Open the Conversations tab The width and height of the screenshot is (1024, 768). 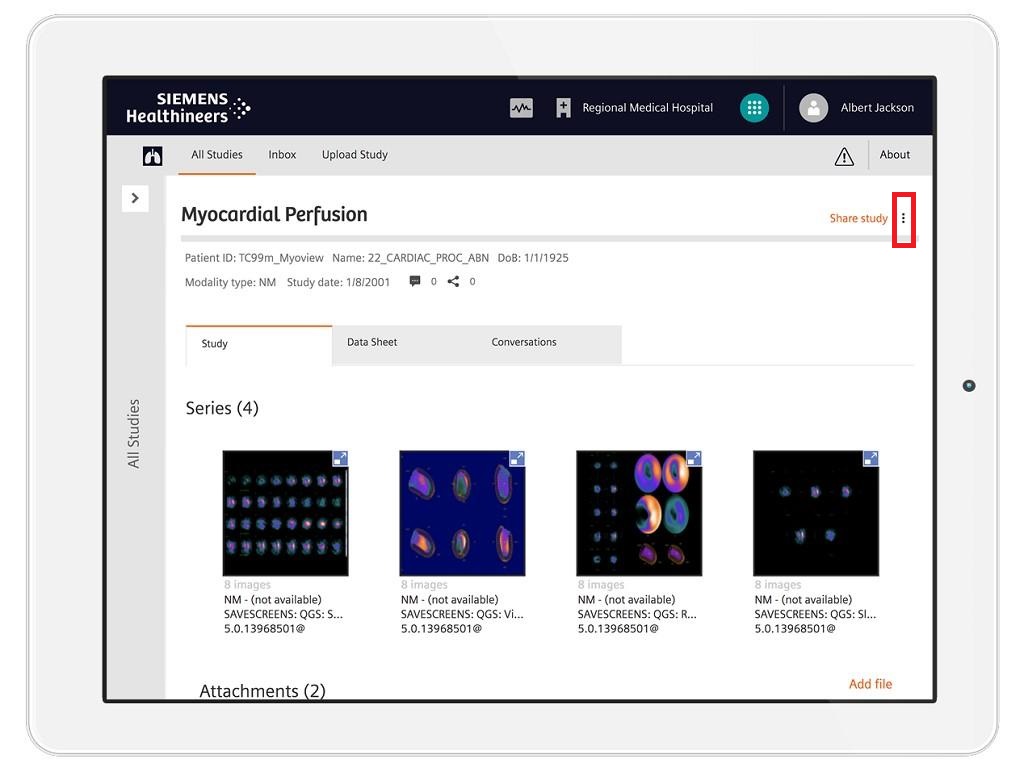[x=524, y=342]
